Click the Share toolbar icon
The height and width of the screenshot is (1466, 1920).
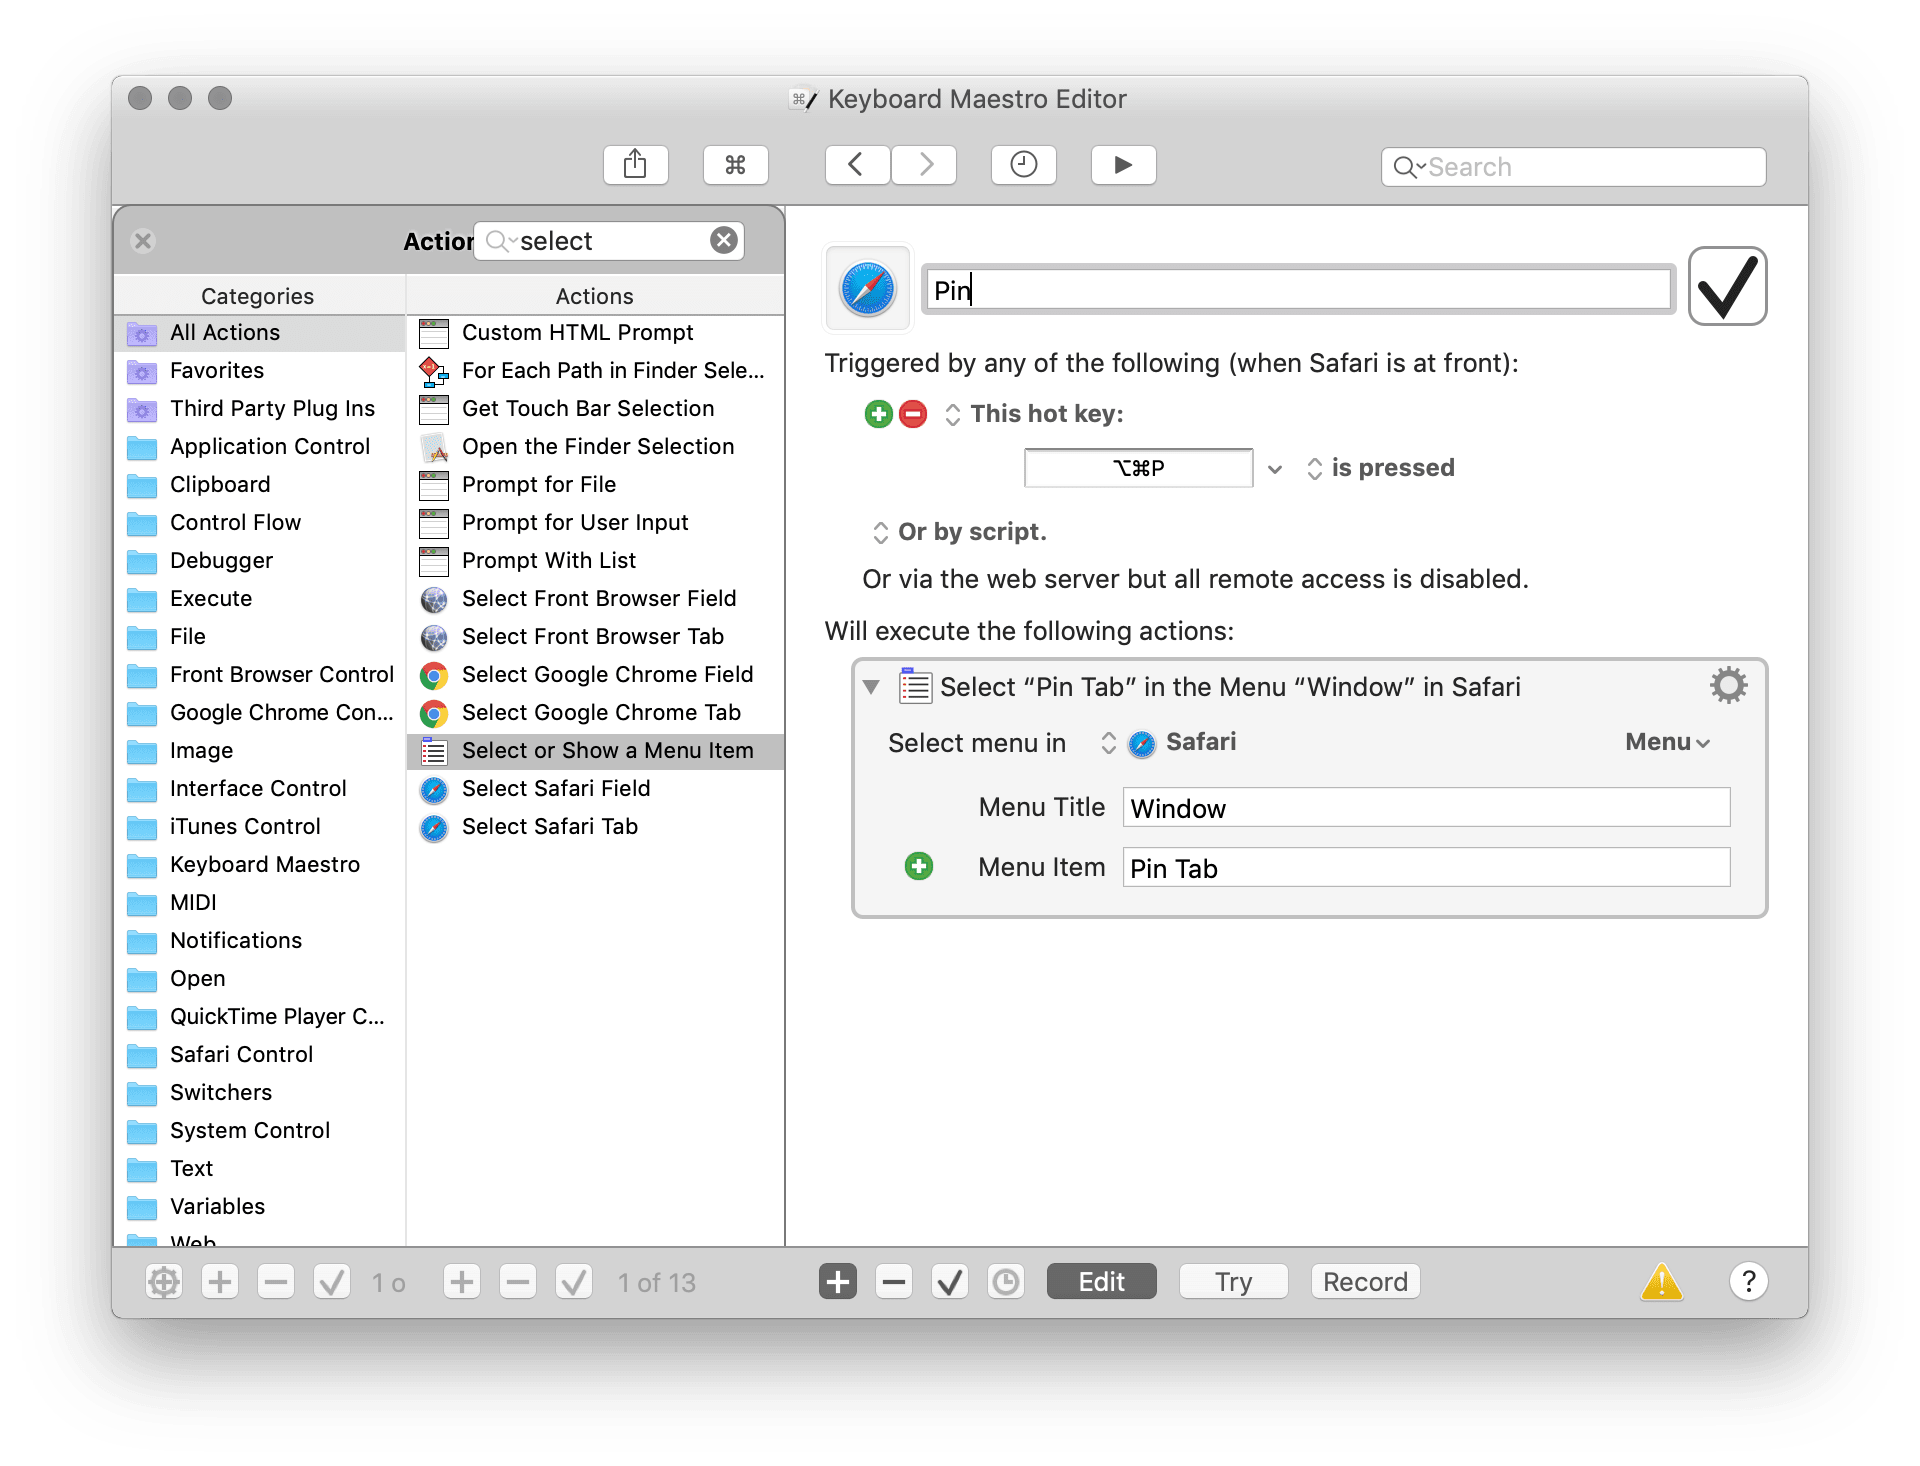(x=635, y=165)
